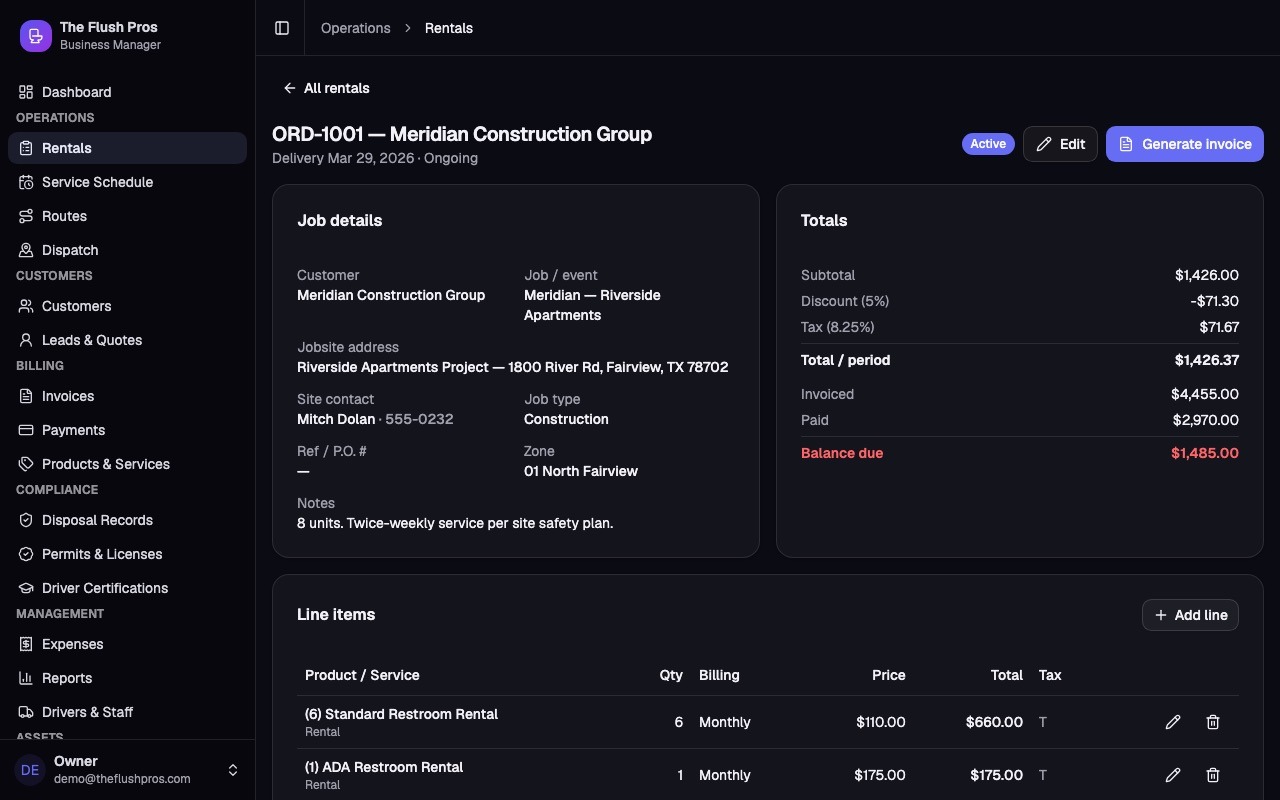
Task: Click the Drivers & Staff truck icon
Action: click(26, 712)
